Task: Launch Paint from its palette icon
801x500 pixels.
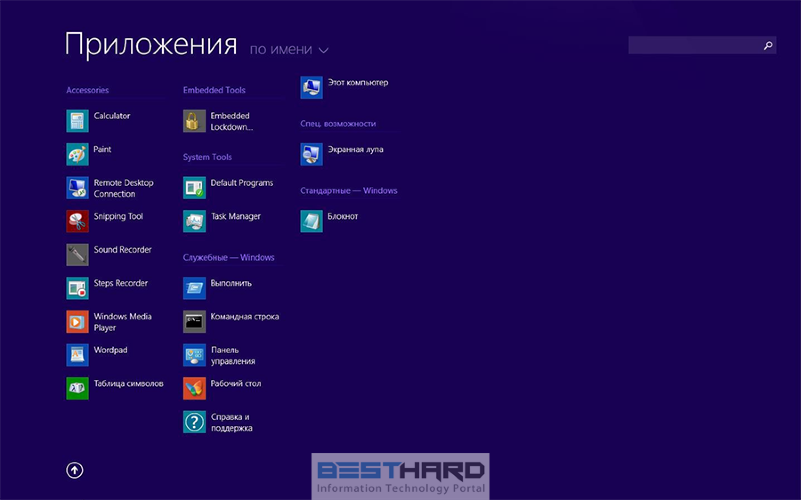Action: tap(77, 154)
